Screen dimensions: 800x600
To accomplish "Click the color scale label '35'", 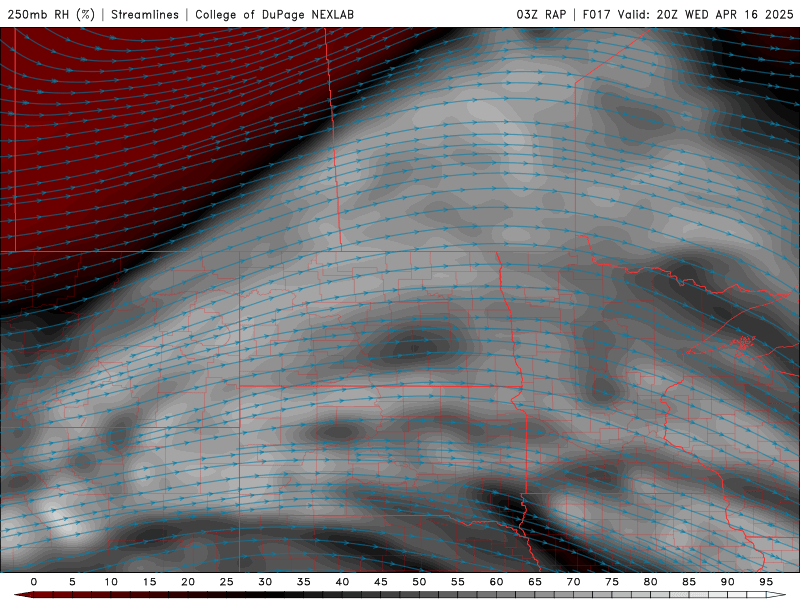I will pos(304,582).
